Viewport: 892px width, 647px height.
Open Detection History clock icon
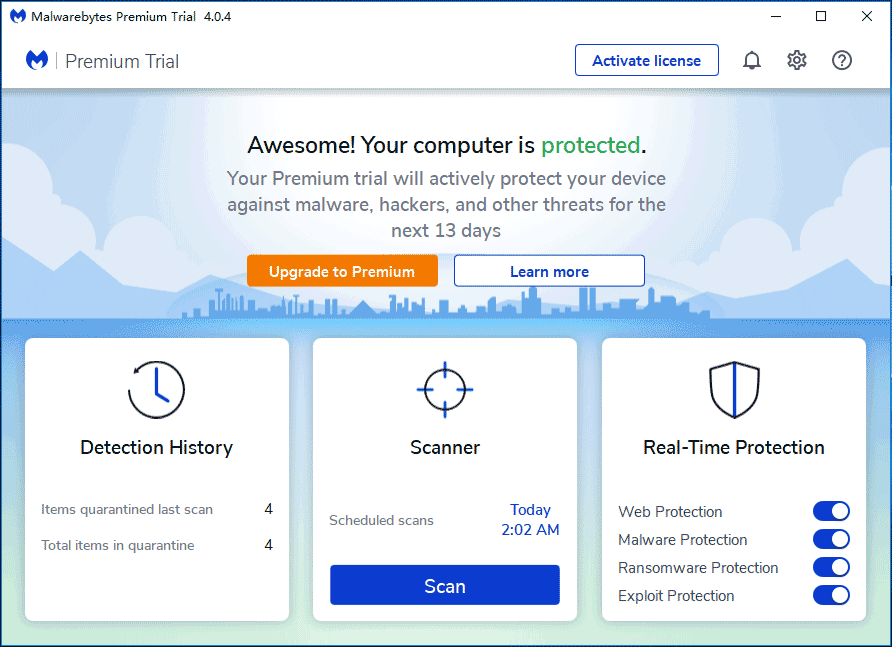click(156, 390)
